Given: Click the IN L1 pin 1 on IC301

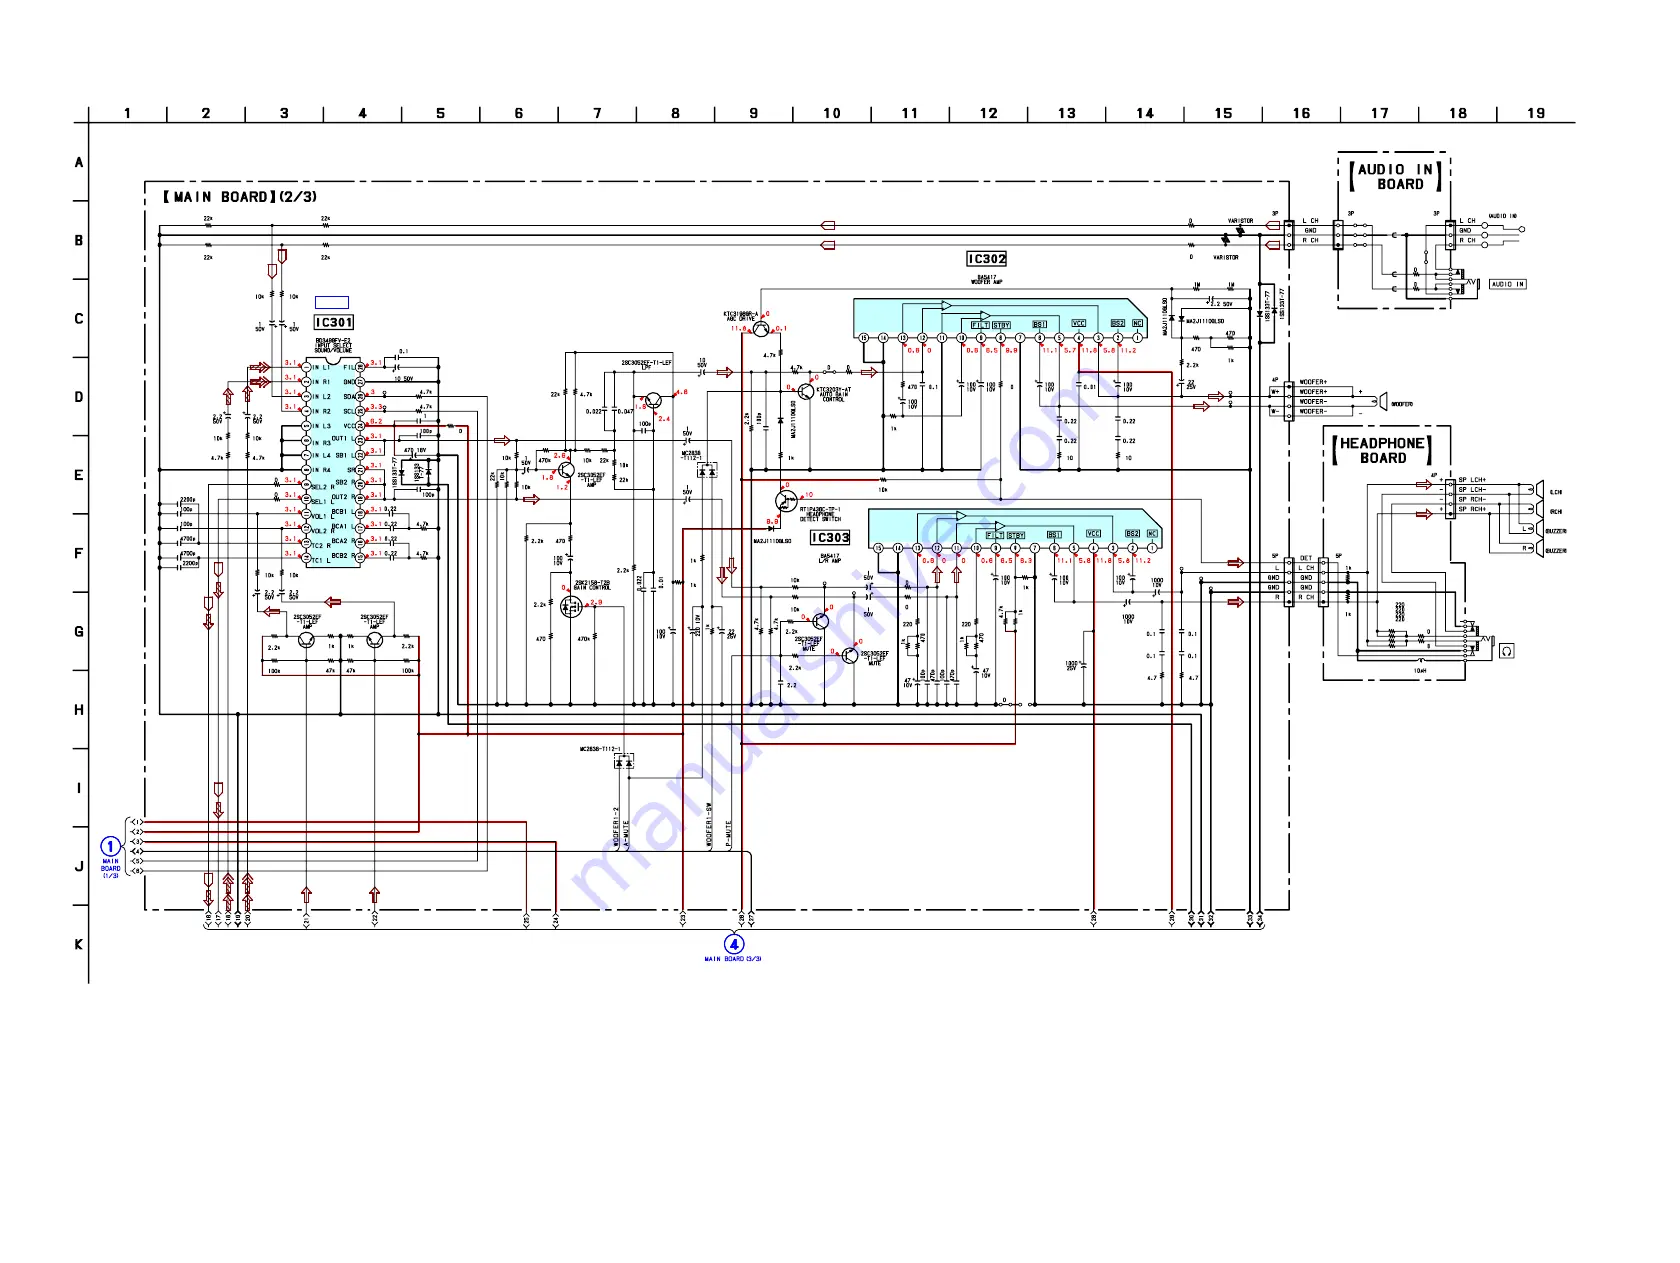Looking at the screenshot, I should click(306, 367).
